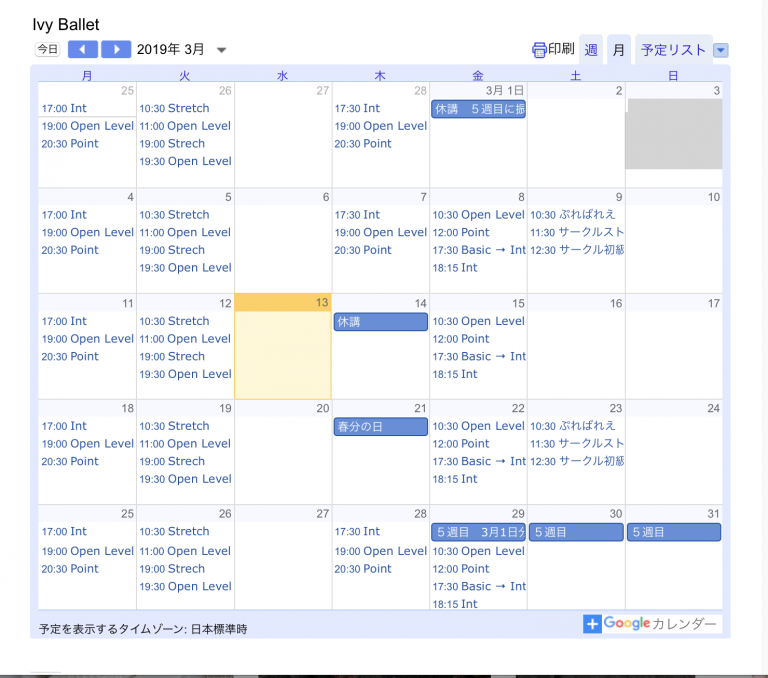This screenshot has width=768, height=678.
Task: Click the 今日 button
Action: click(47, 49)
